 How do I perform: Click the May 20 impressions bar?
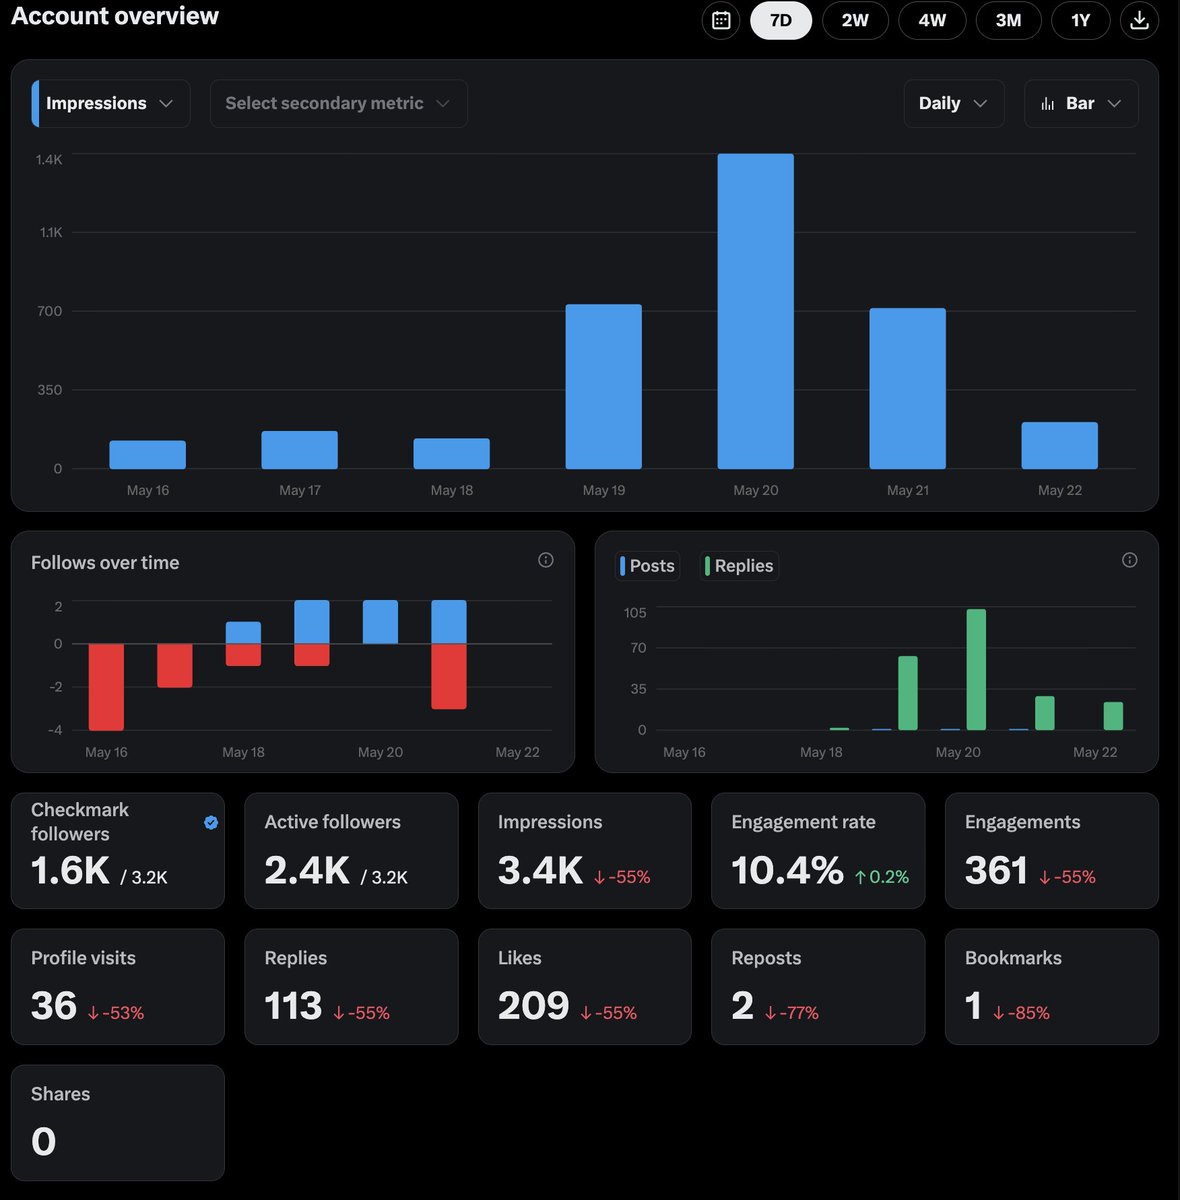(x=756, y=311)
